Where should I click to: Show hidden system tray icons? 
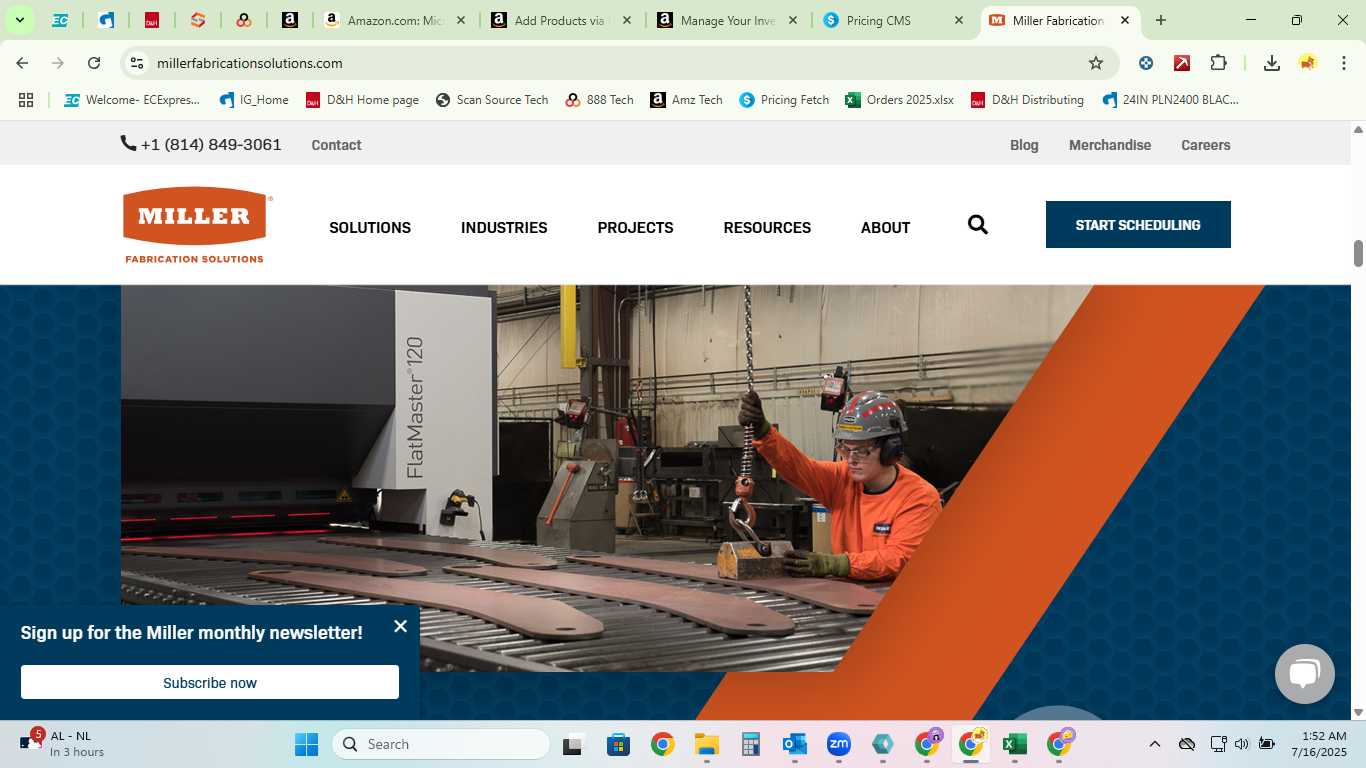[x=1155, y=744]
